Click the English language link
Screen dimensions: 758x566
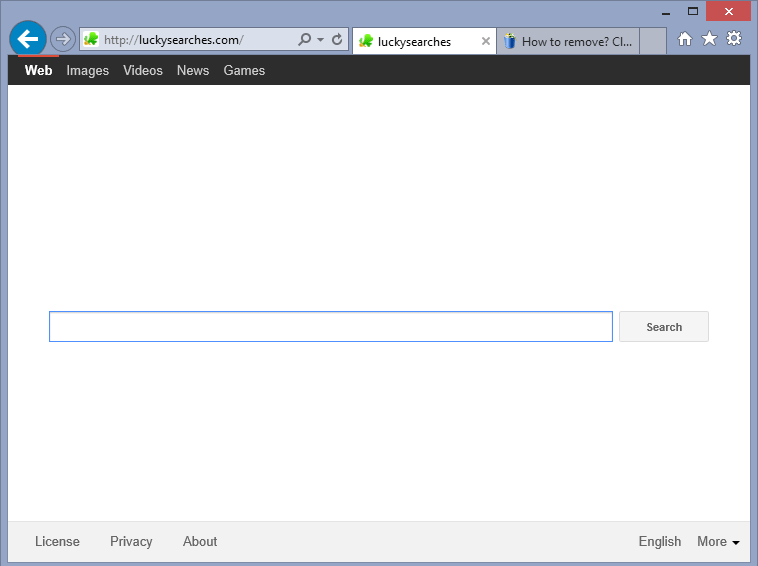[x=660, y=541]
